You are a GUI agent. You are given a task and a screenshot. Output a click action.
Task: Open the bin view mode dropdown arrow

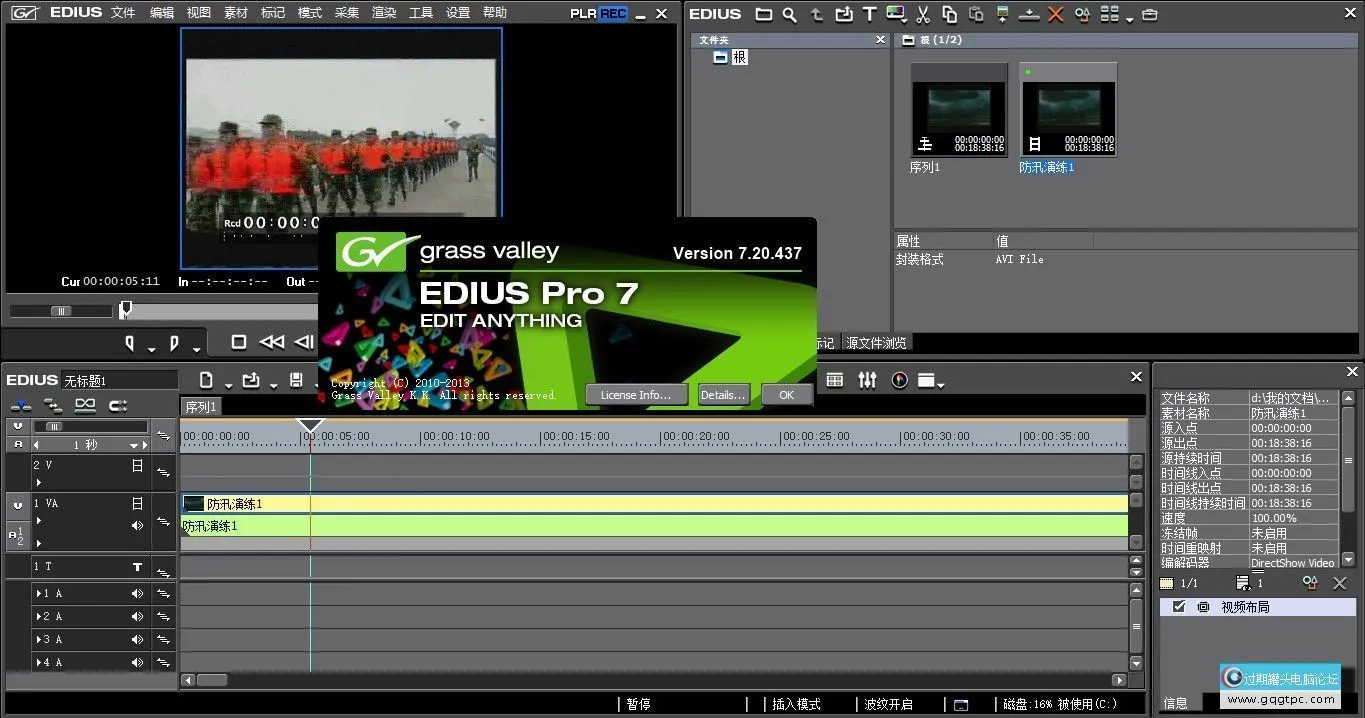1129,19
